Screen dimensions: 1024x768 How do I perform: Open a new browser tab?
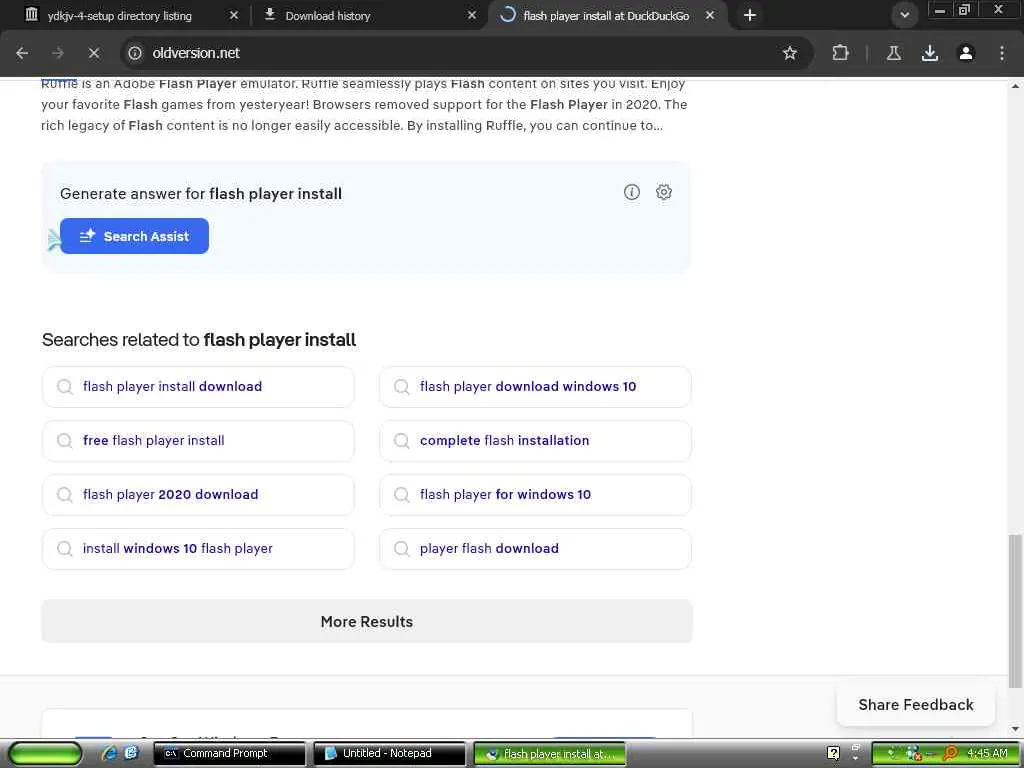[x=750, y=15]
